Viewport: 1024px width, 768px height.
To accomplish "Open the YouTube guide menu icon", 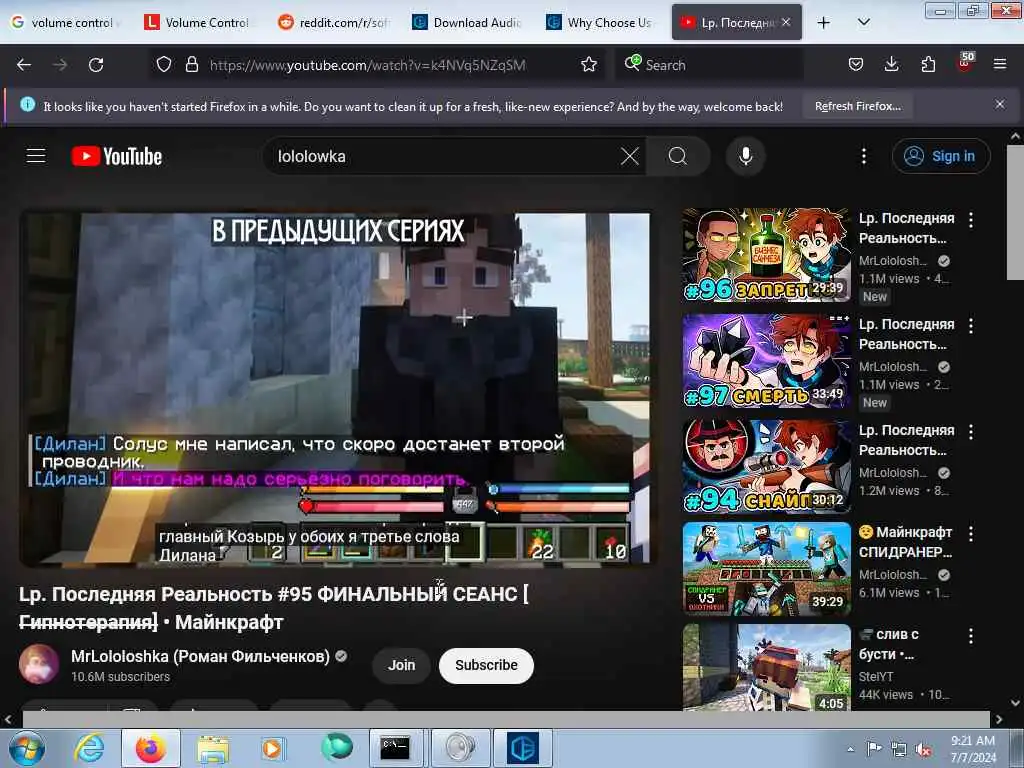I will coord(36,156).
